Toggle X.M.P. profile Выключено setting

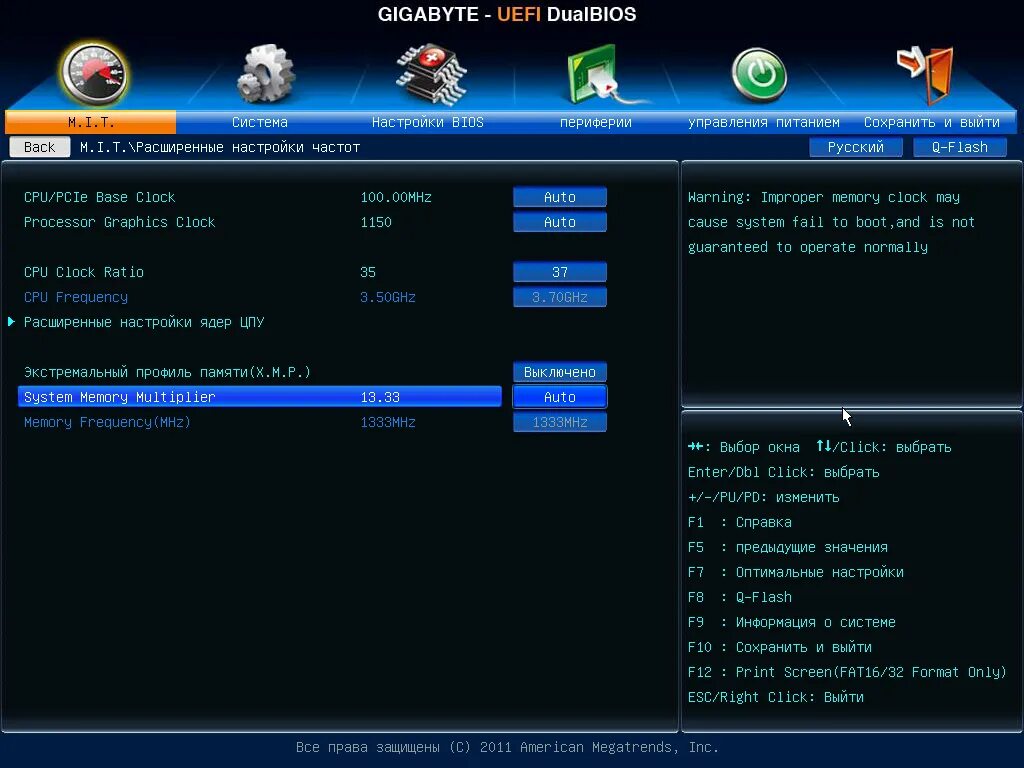tap(560, 372)
